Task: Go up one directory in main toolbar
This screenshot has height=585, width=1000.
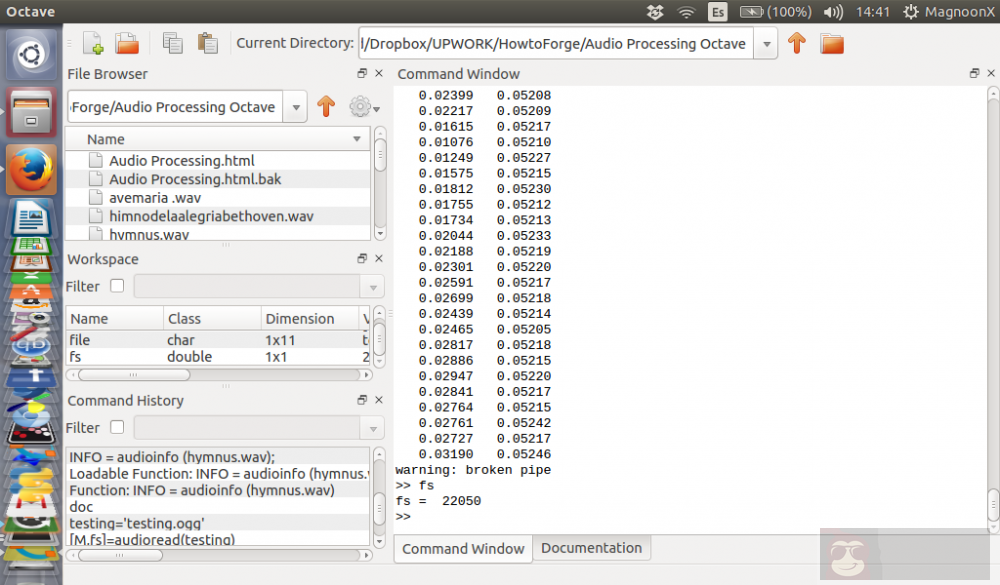Action: [x=796, y=43]
